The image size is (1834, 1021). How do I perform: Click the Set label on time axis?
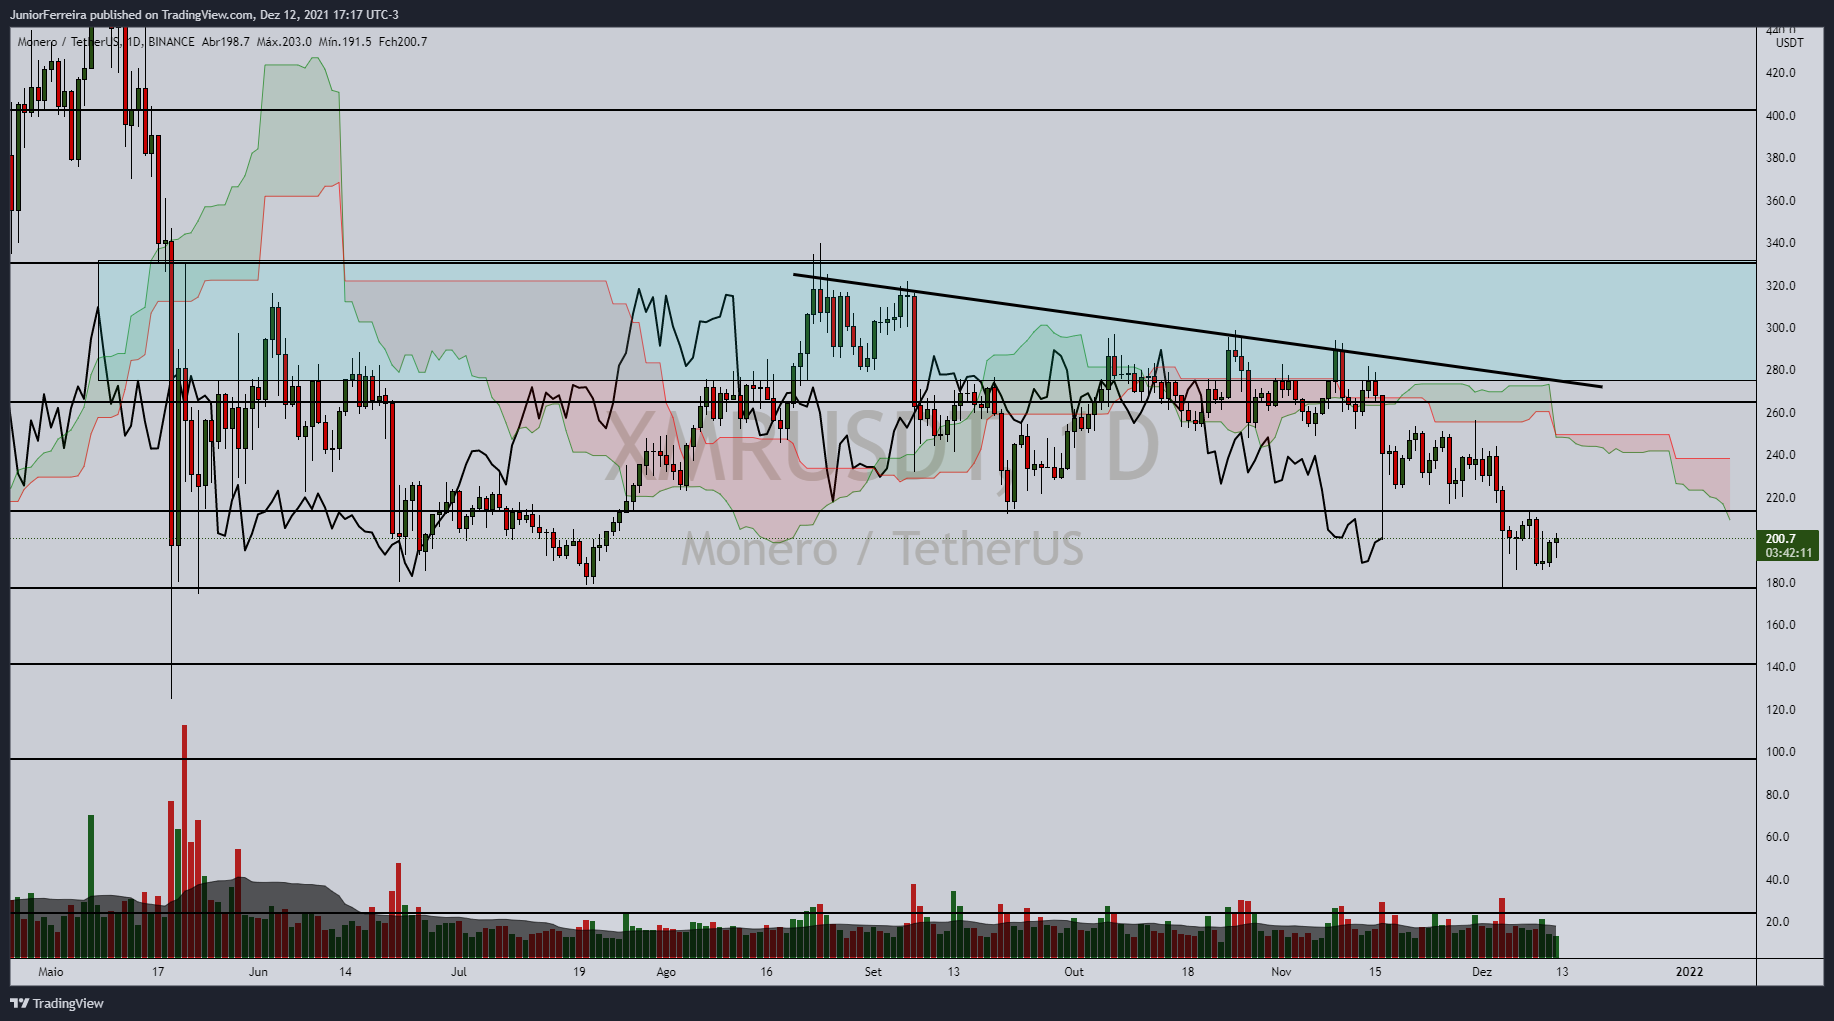tap(873, 972)
